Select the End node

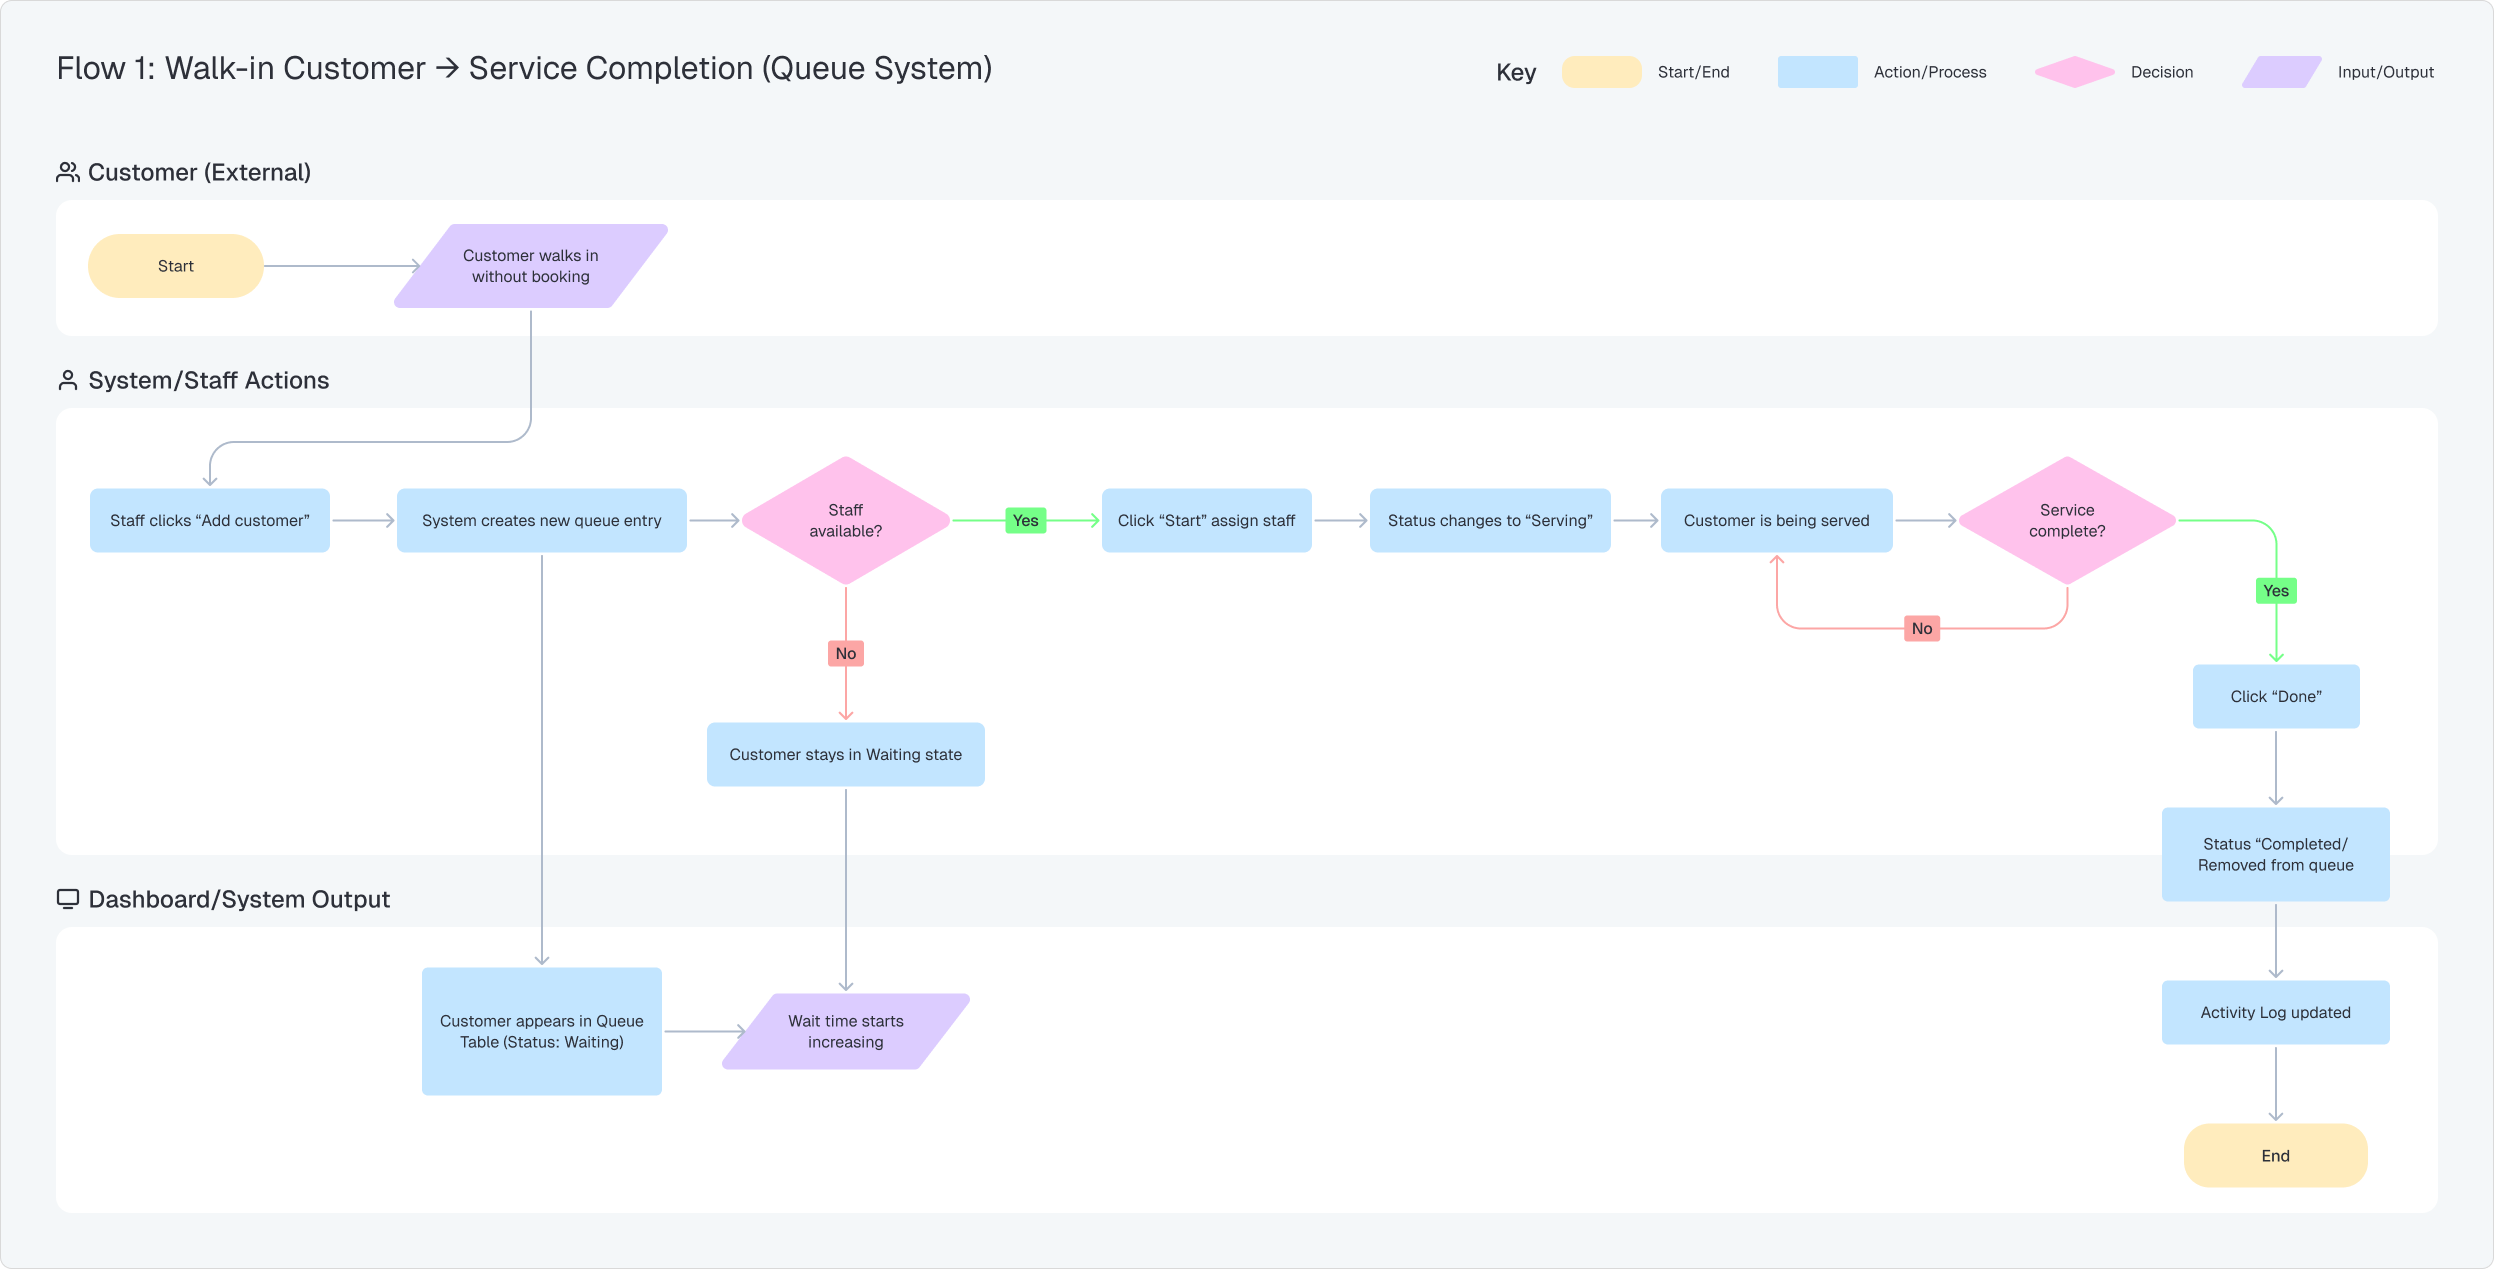[x=2276, y=1155]
